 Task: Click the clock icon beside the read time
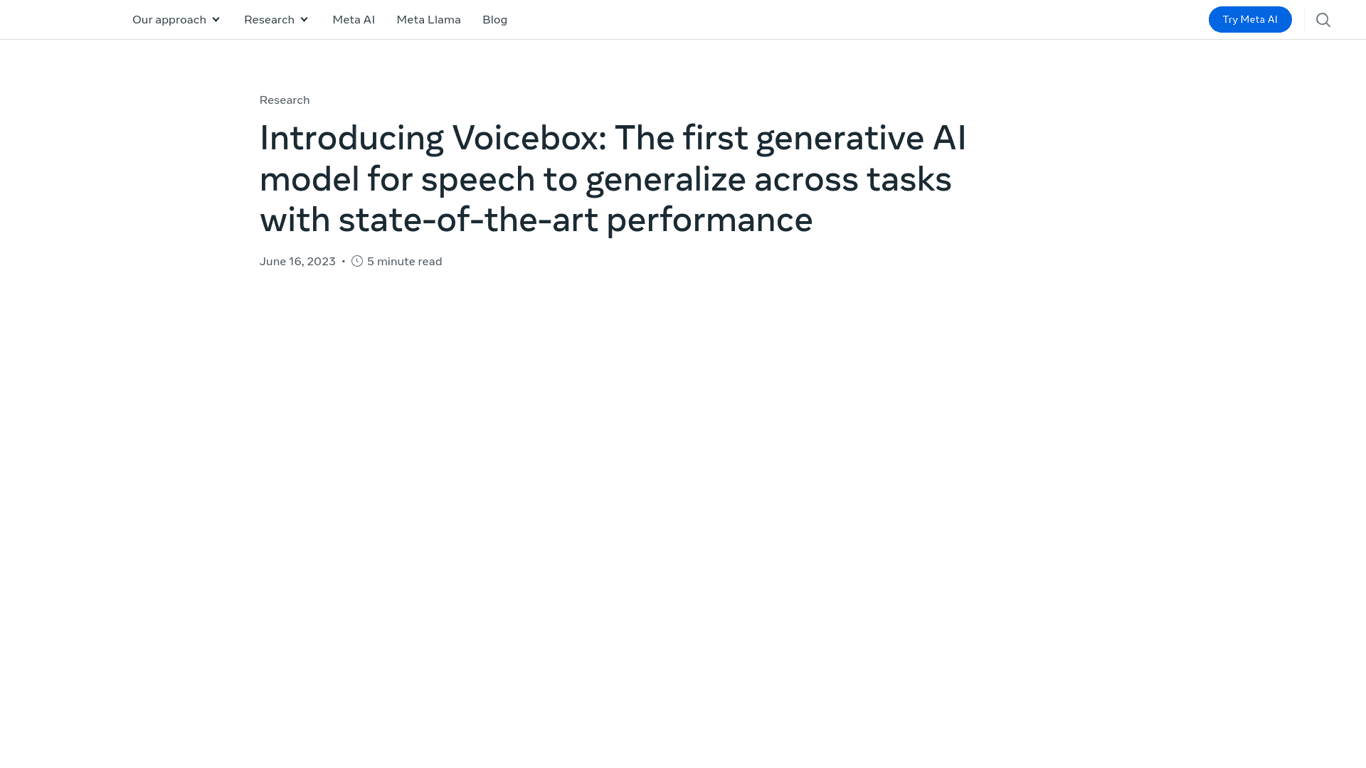[357, 260]
